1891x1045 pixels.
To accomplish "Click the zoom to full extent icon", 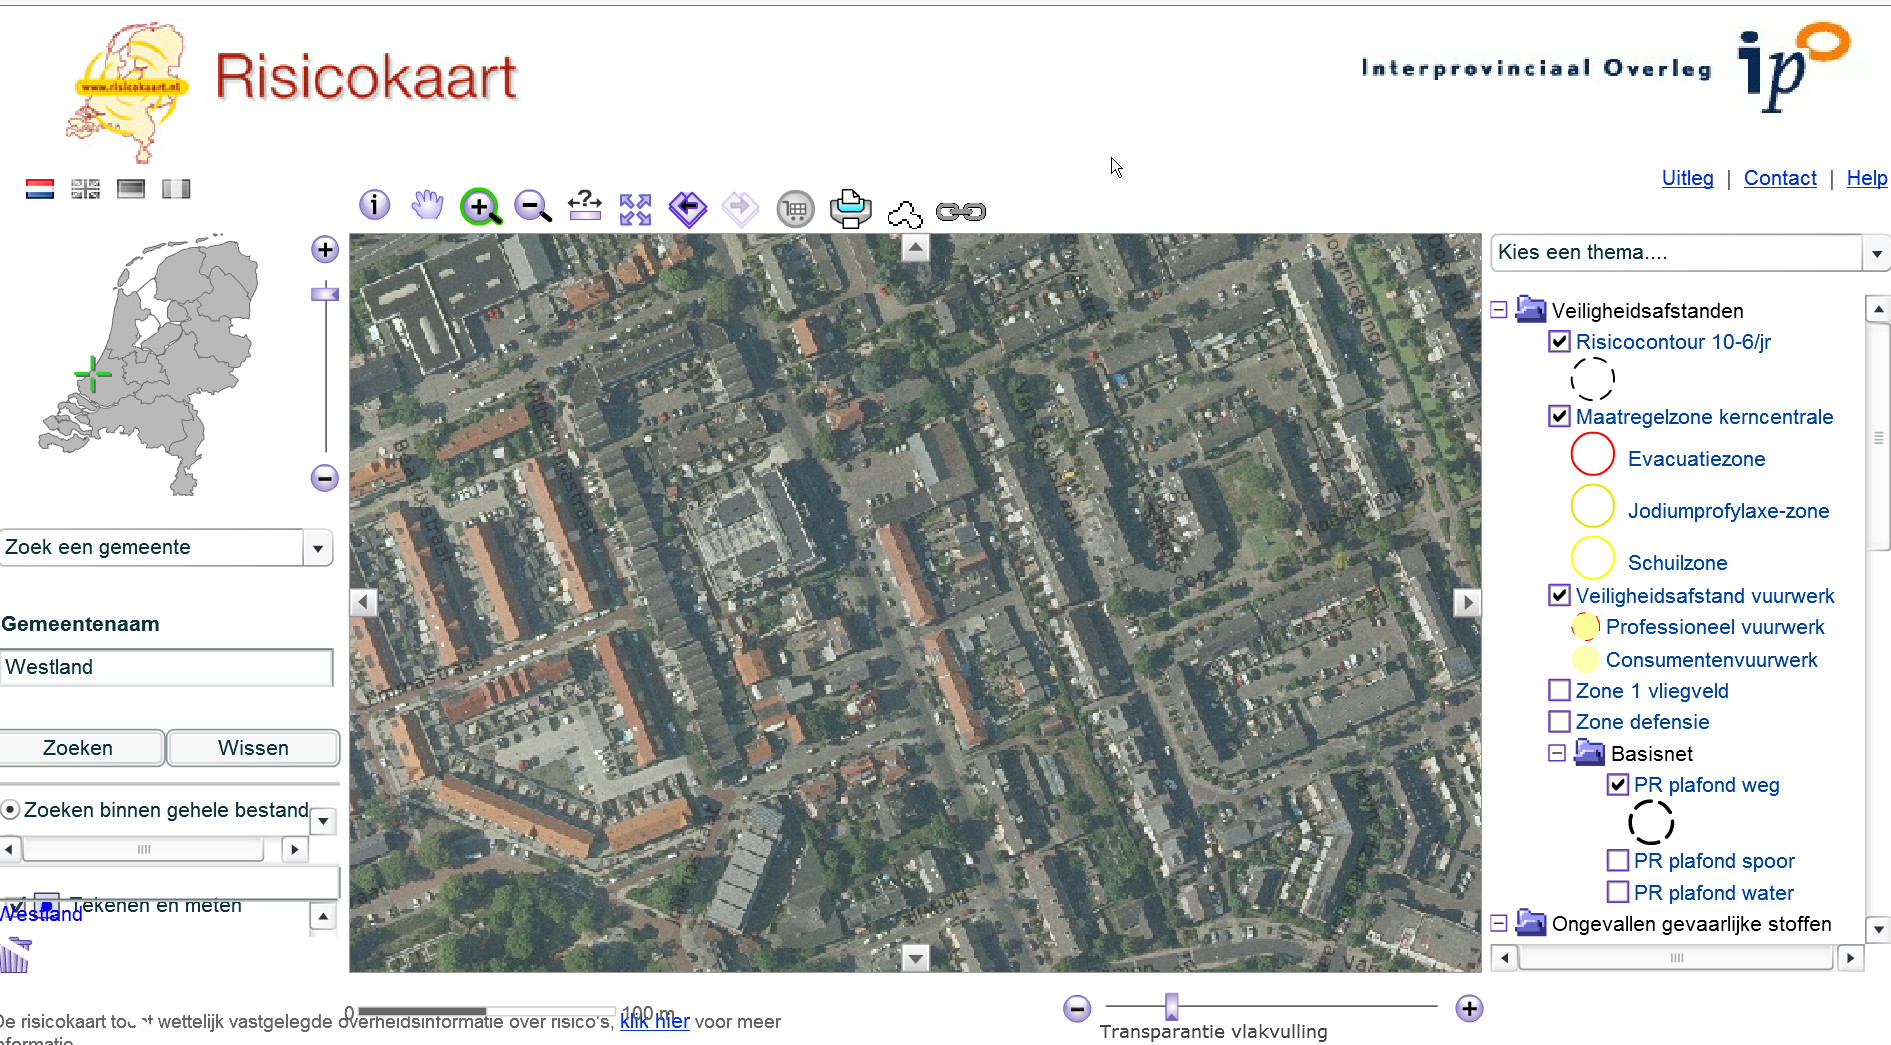I will point(635,209).
